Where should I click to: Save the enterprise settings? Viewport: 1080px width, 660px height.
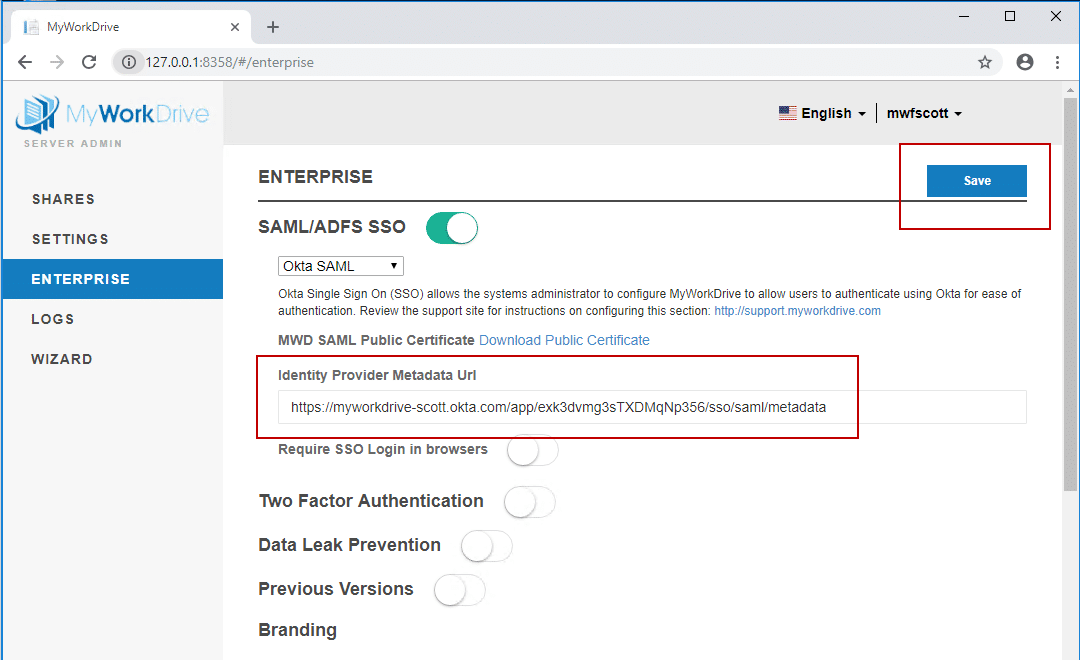tap(976, 181)
